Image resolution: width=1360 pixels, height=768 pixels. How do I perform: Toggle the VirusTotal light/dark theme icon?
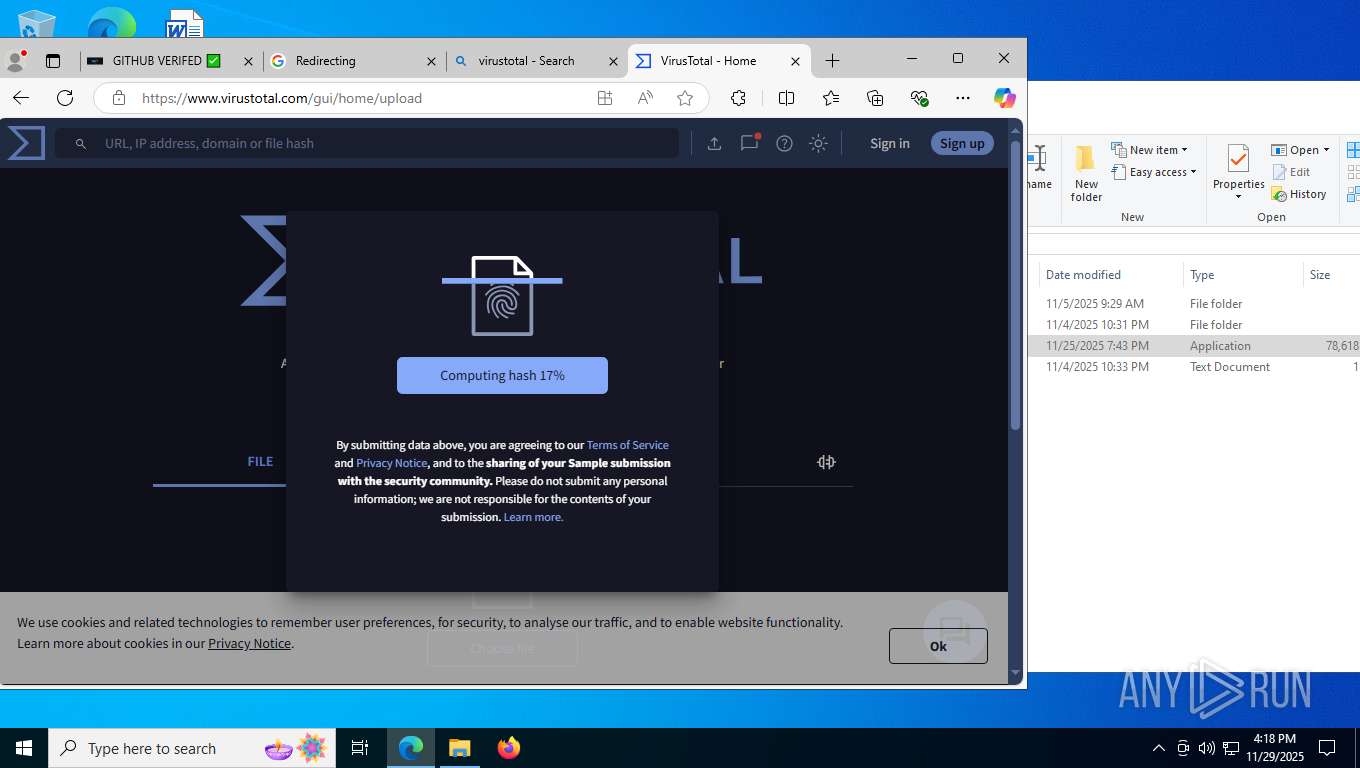click(x=818, y=143)
